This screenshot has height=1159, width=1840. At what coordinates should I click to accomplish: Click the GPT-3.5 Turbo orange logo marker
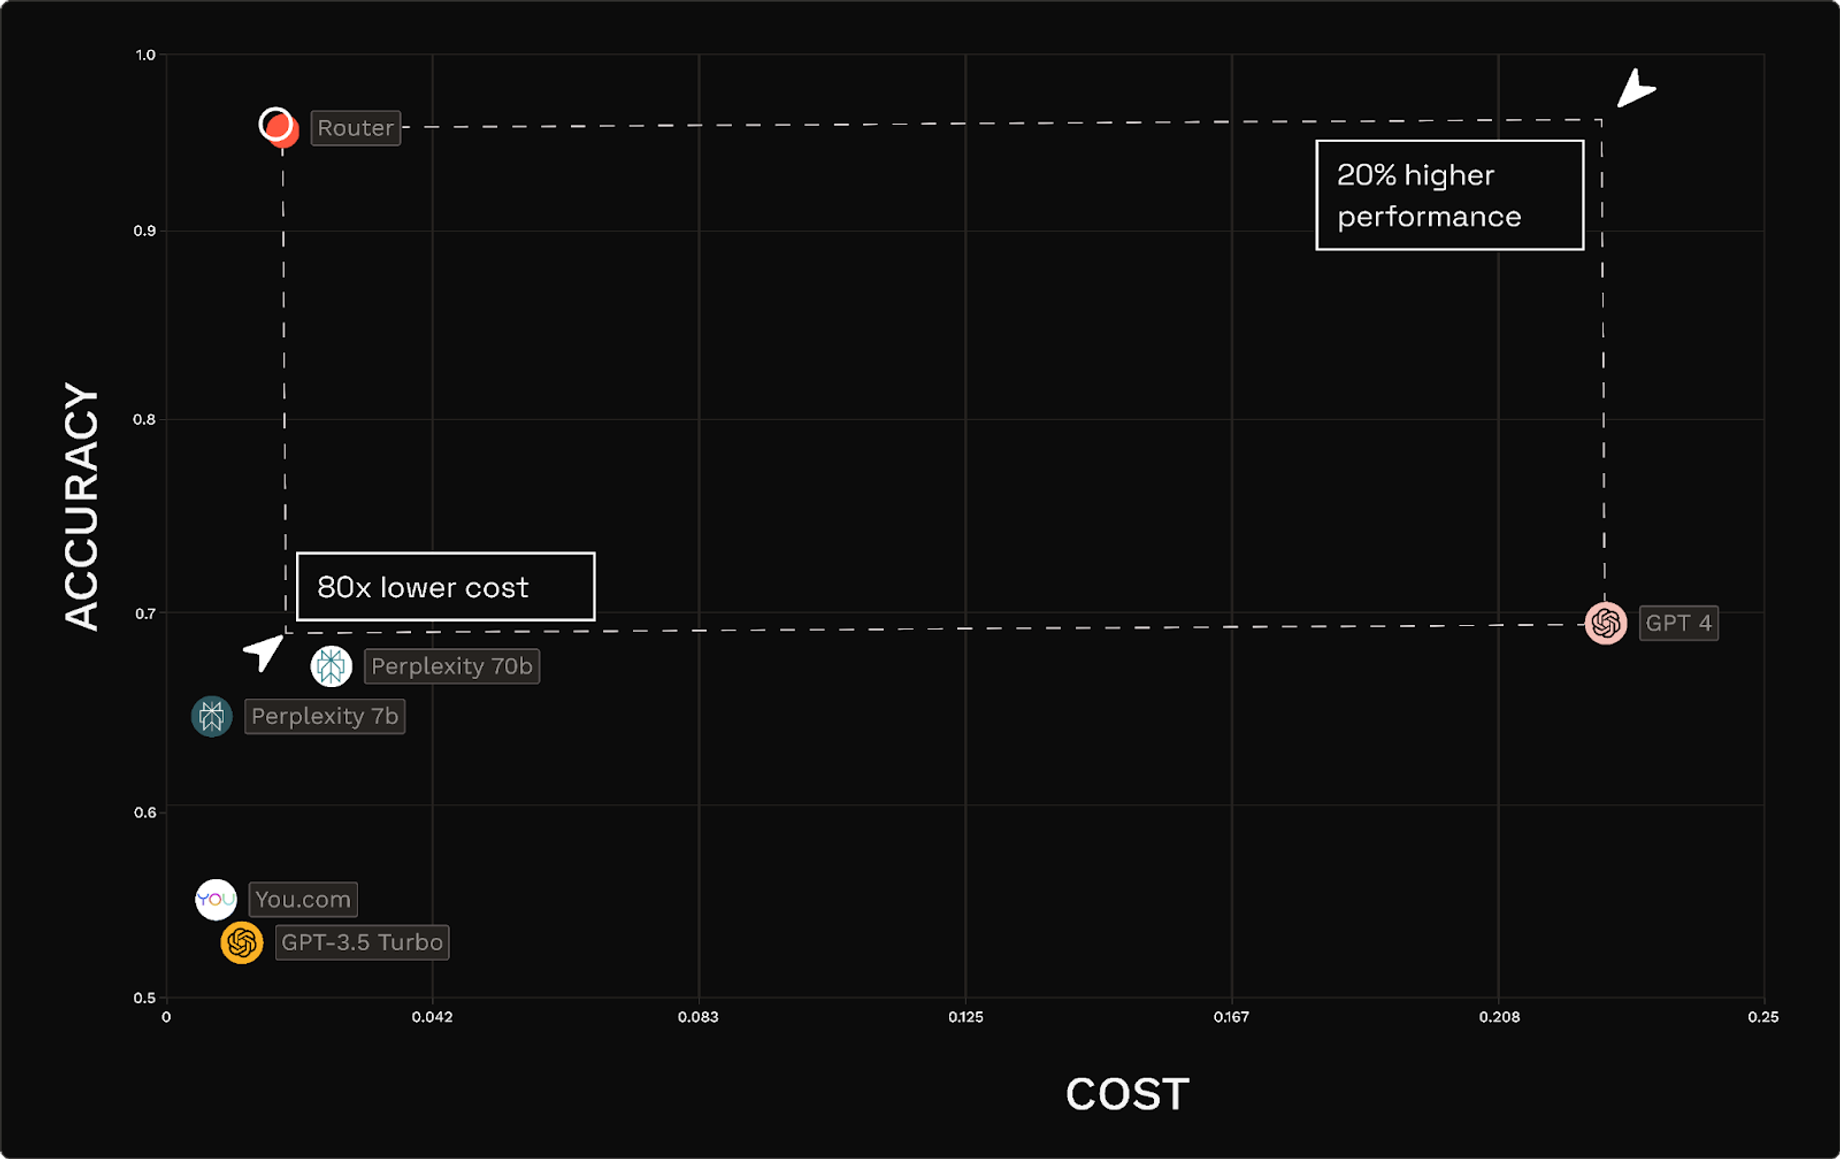pos(242,942)
